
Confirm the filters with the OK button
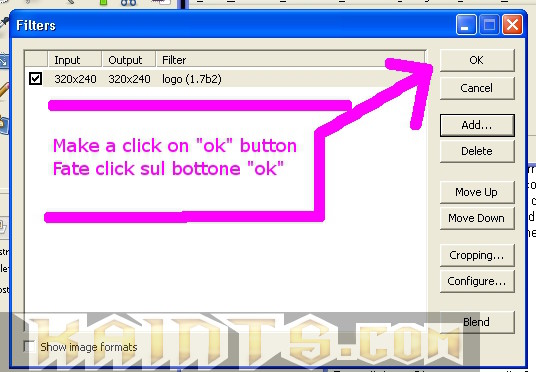click(477, 60)
